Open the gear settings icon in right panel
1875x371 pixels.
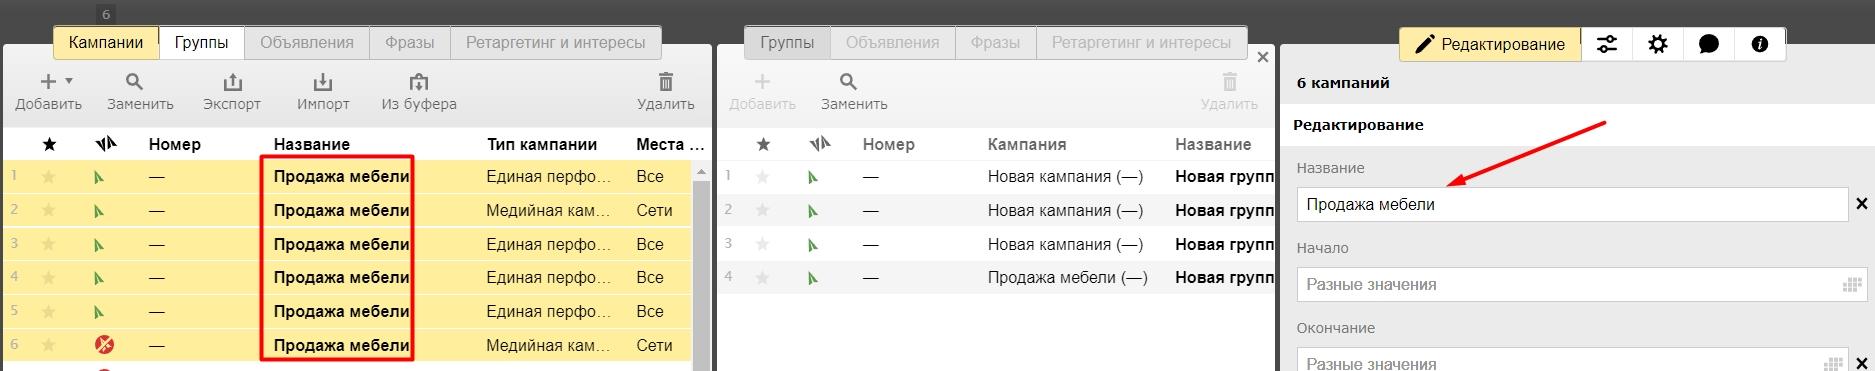(1658, 44)
